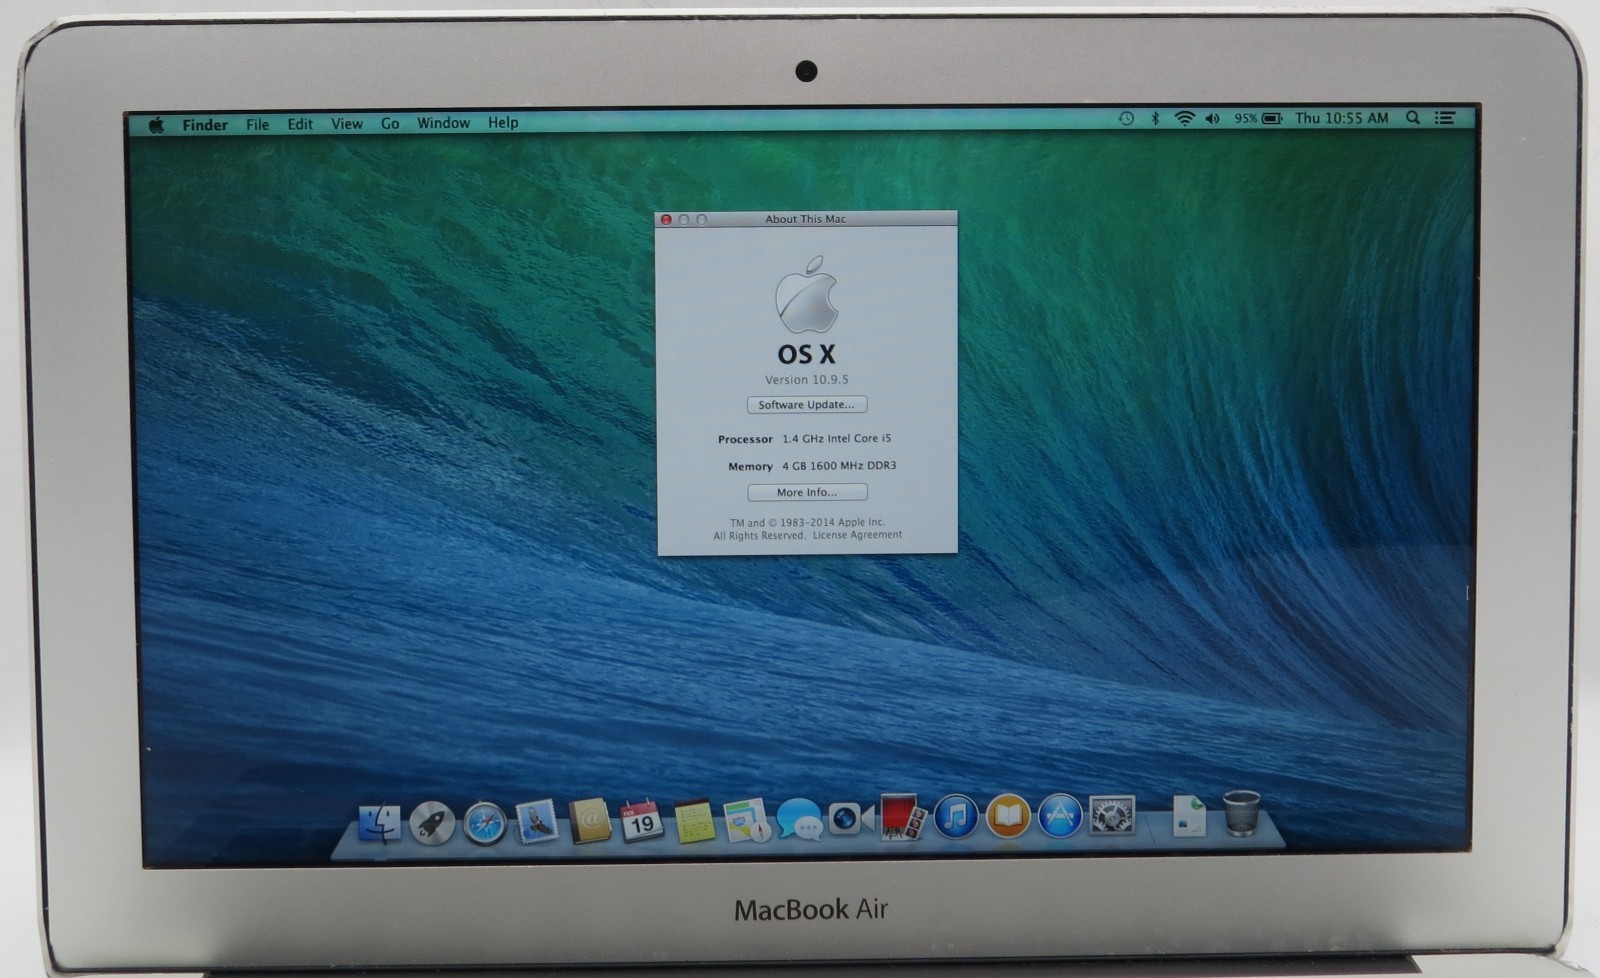Open the document stack in Dock

(x=1189, y=815)
